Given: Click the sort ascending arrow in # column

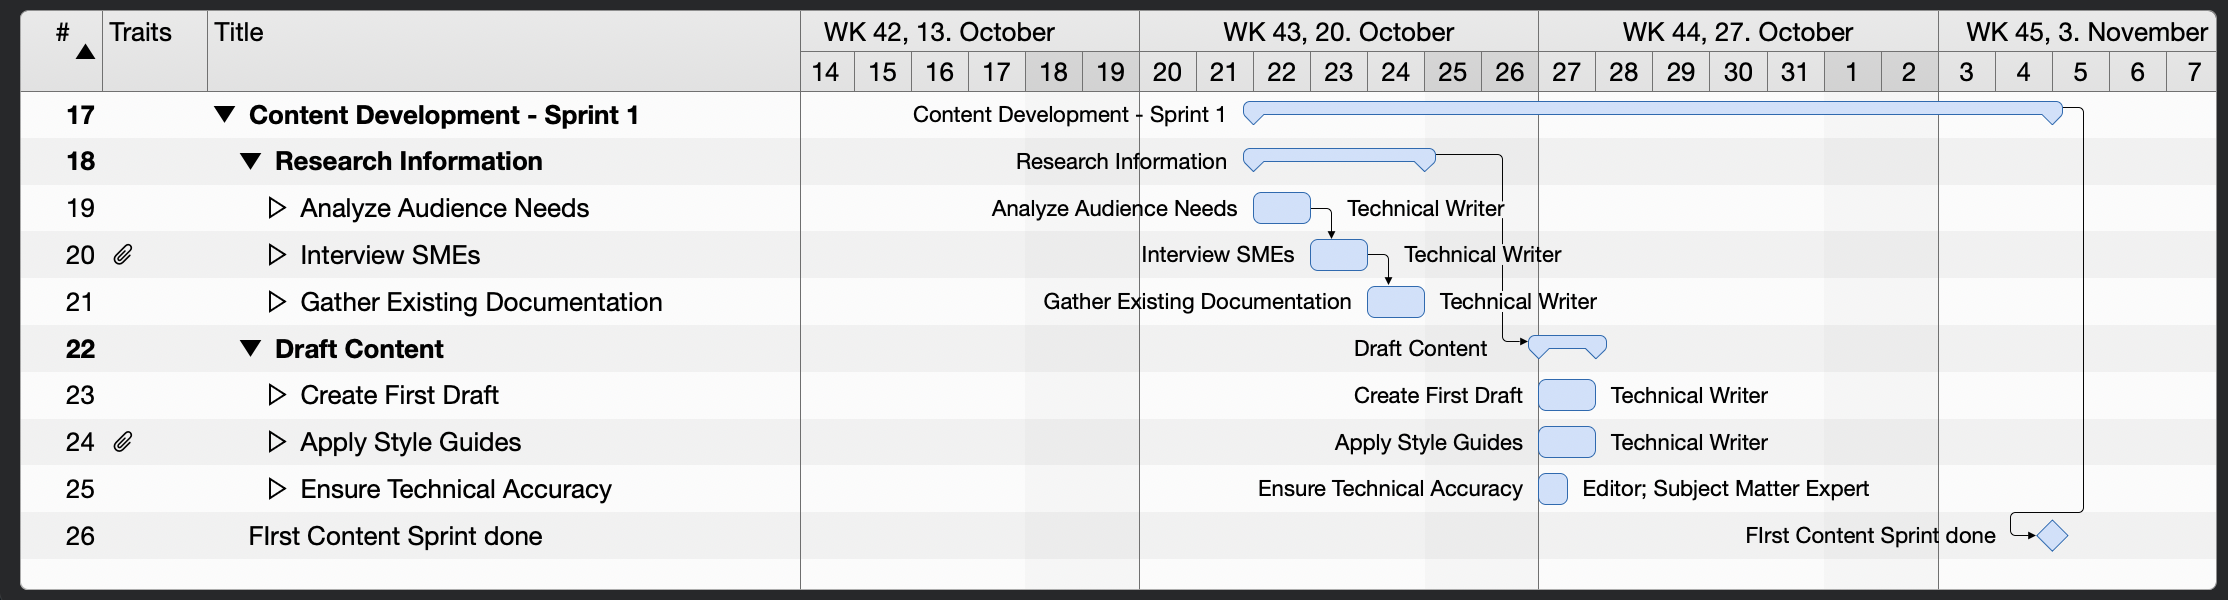Looking at the screenshot, I should click(x=86, y=52).
